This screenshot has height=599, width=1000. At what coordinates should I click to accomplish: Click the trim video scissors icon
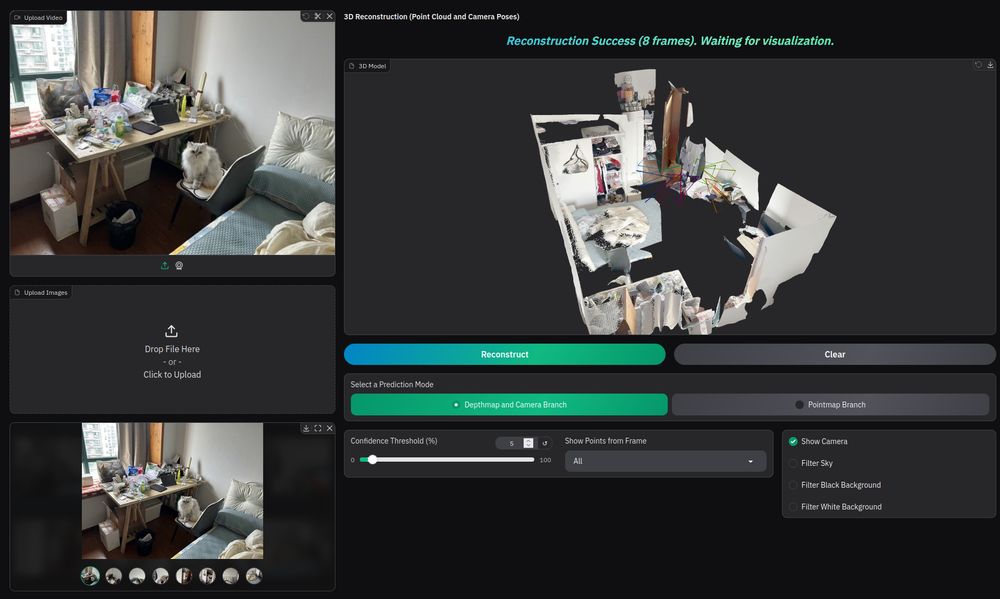tap(318, 16)
